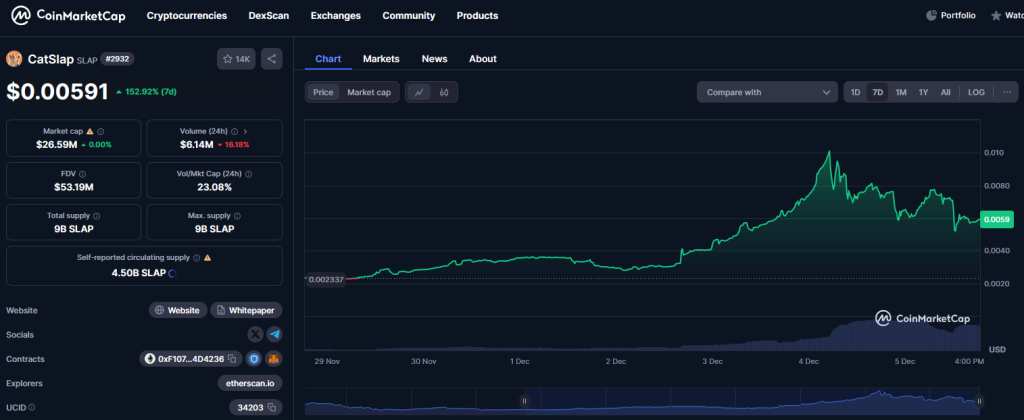Screen dimensions: 1024x420
Task: Open Exchanges menu in header
Action: pyautogui.click(x=336, y=16)
